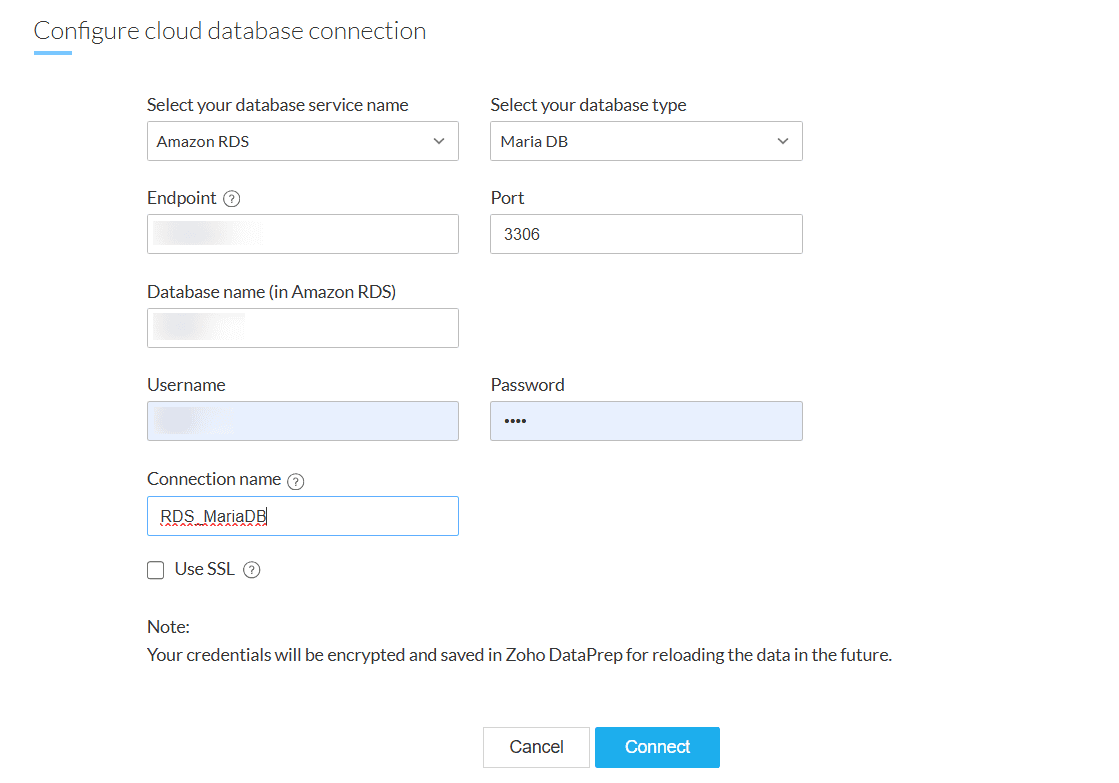This screenshot has width=1119, height=783.
Task: Click the Endpoint help question mark icon
Action: (232, 199)
